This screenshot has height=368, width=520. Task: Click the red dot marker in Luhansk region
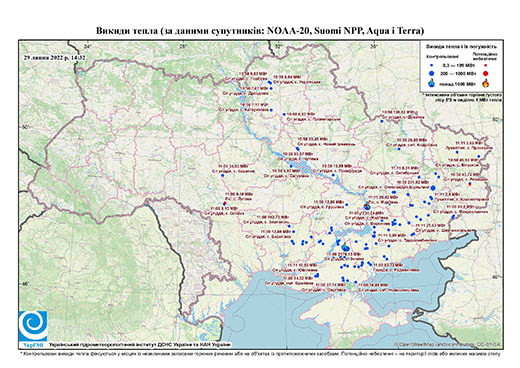[x=470, y=184]
